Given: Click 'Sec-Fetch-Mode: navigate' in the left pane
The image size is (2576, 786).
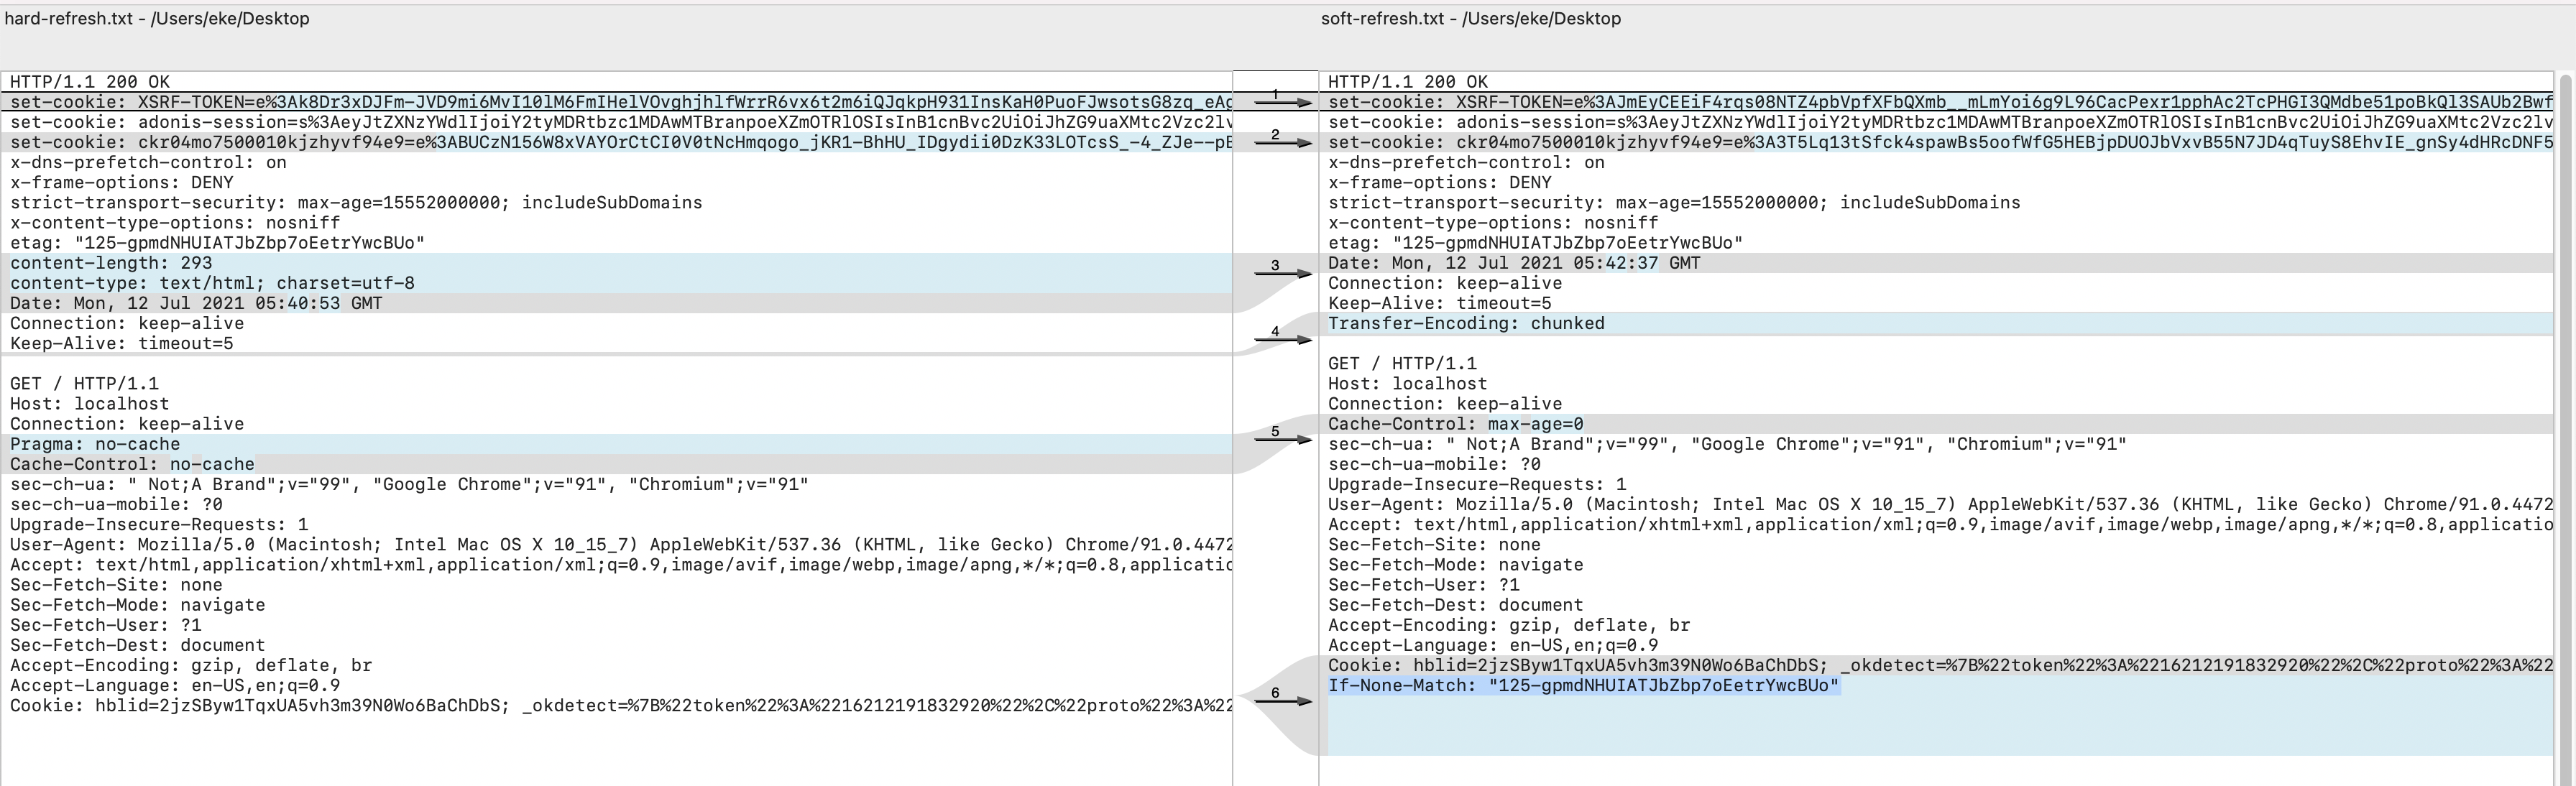Looking at the screenshot, I should [137, 605].
